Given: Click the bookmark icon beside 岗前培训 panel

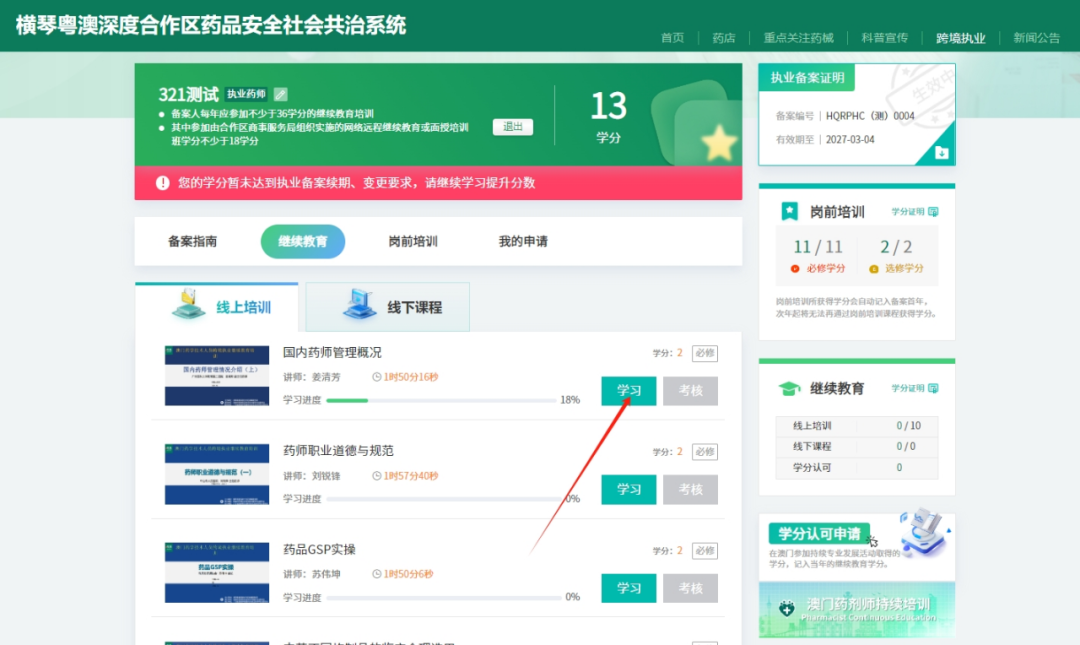Looking at the screenshot, I should (789, 210).
